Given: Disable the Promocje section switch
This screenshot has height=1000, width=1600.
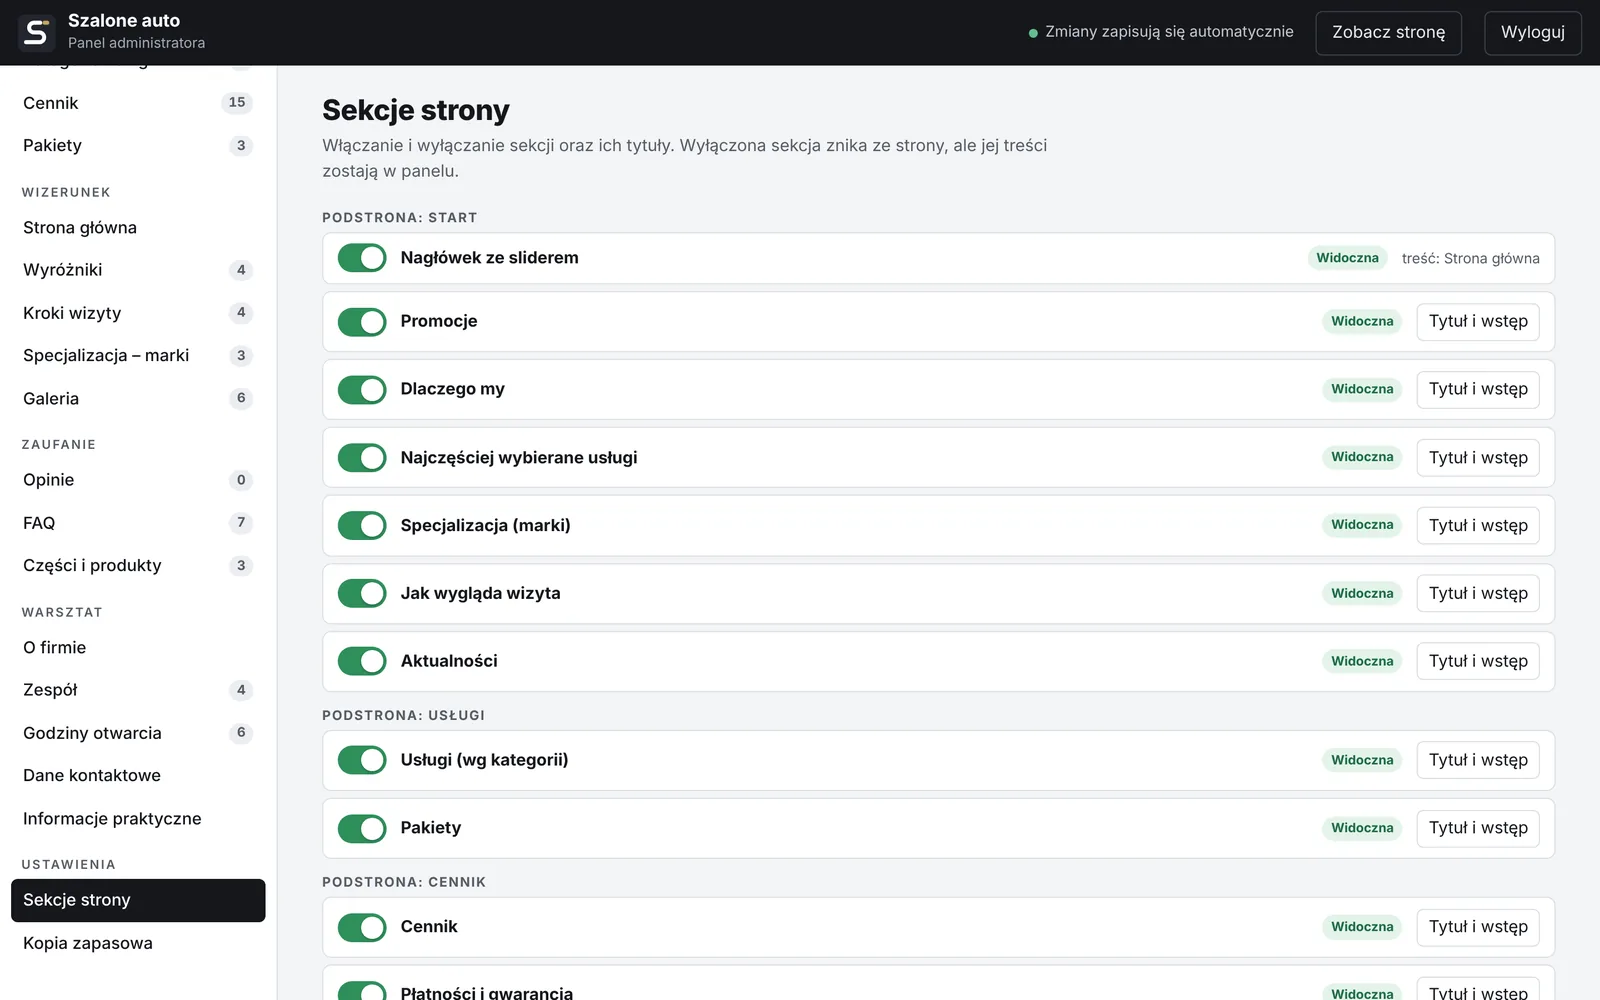Looking at the screenshot, I should [x=362, y=322].
